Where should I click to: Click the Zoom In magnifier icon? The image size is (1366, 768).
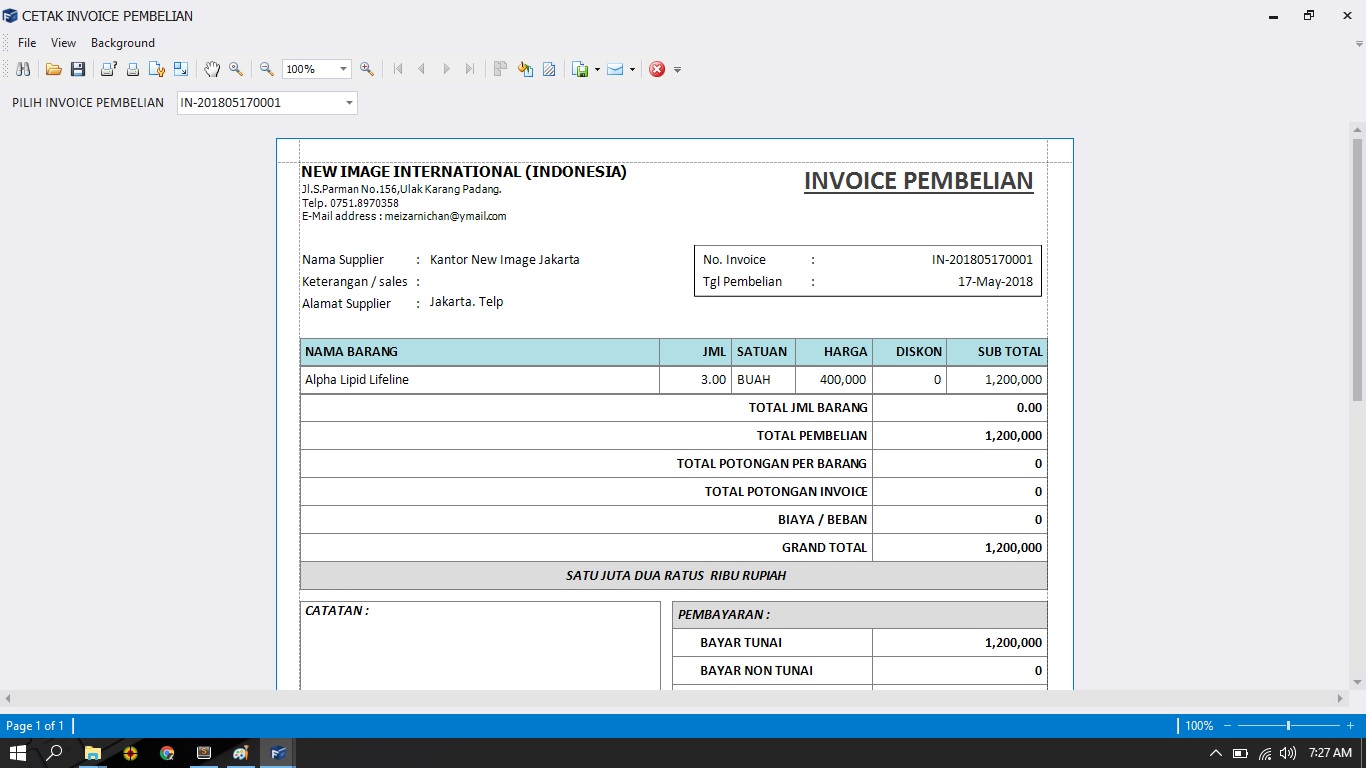coord(367,69)
